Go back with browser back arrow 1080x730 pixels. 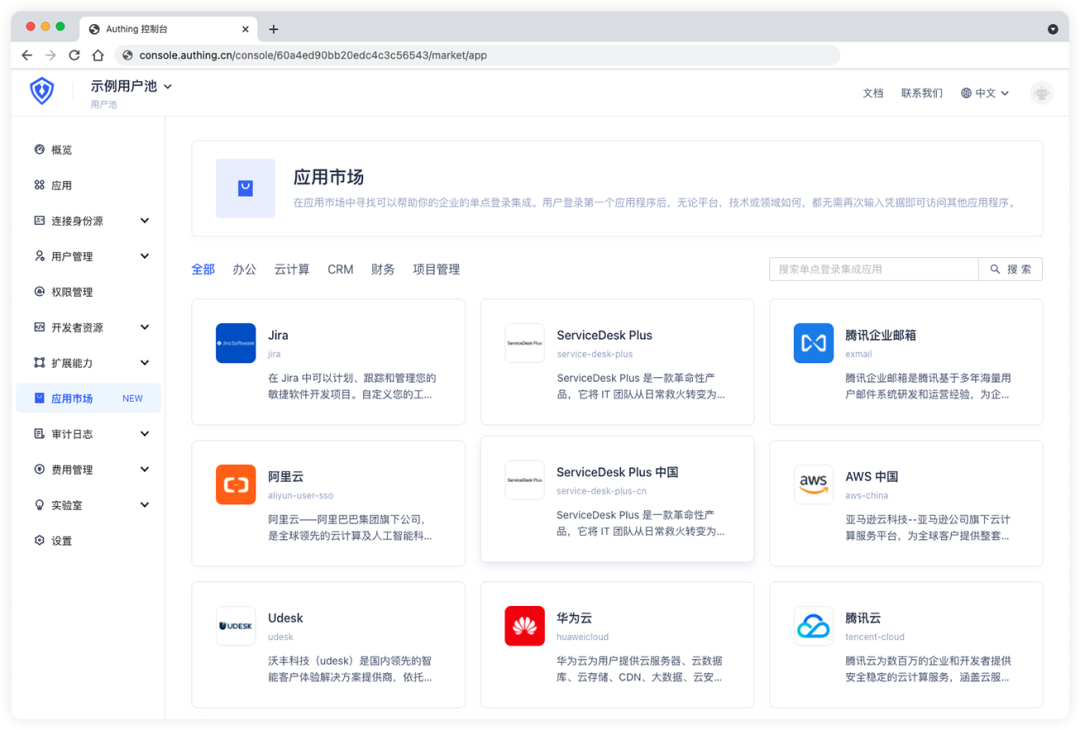[27, 55]
